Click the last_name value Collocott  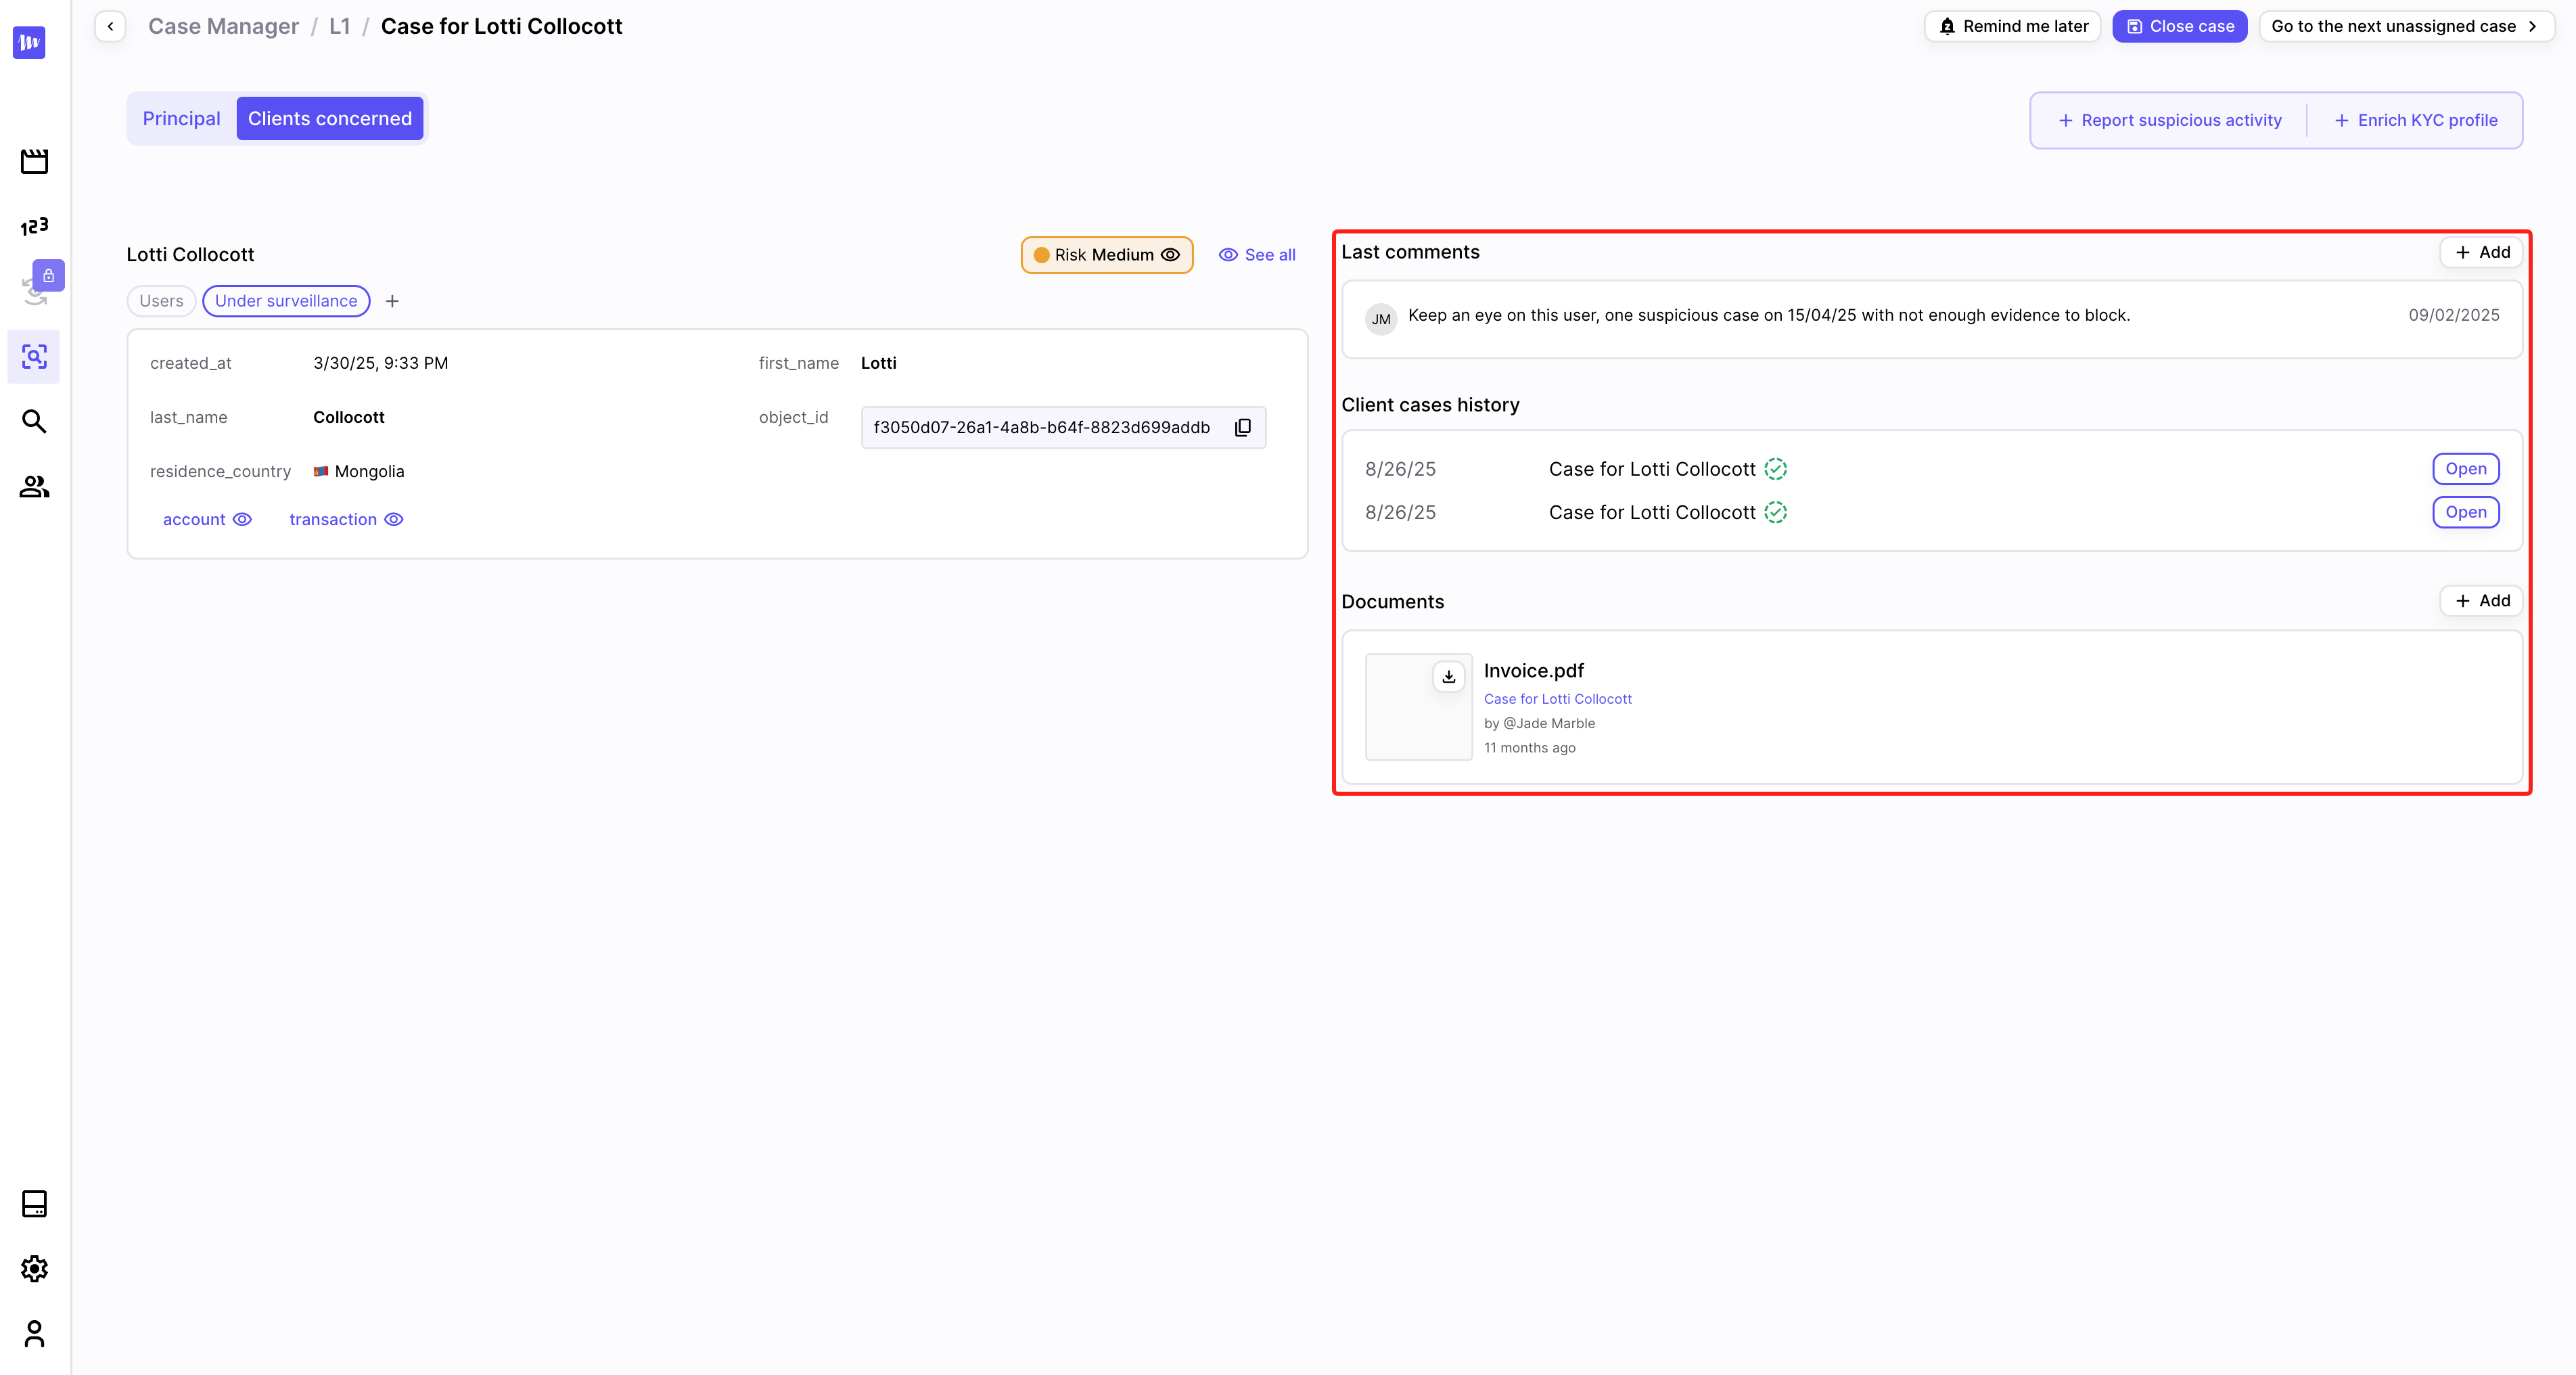pos(348,417)
